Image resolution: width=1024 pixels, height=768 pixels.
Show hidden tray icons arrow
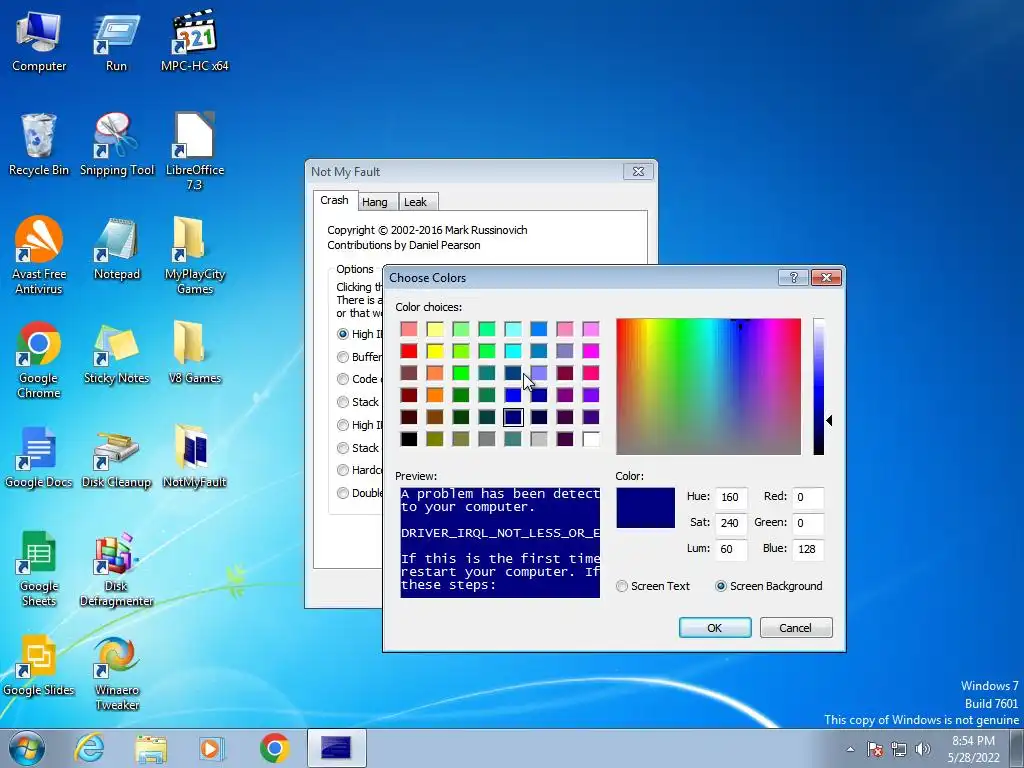coord(850,749)
